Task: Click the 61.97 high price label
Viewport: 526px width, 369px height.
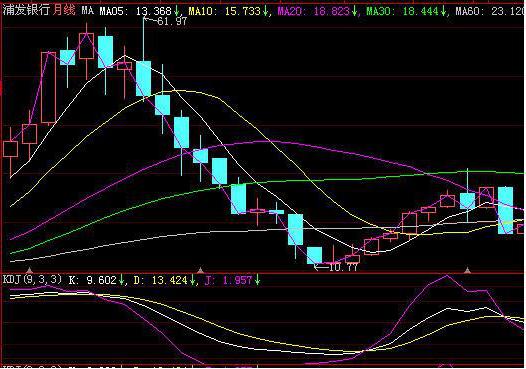Action: 172,21
